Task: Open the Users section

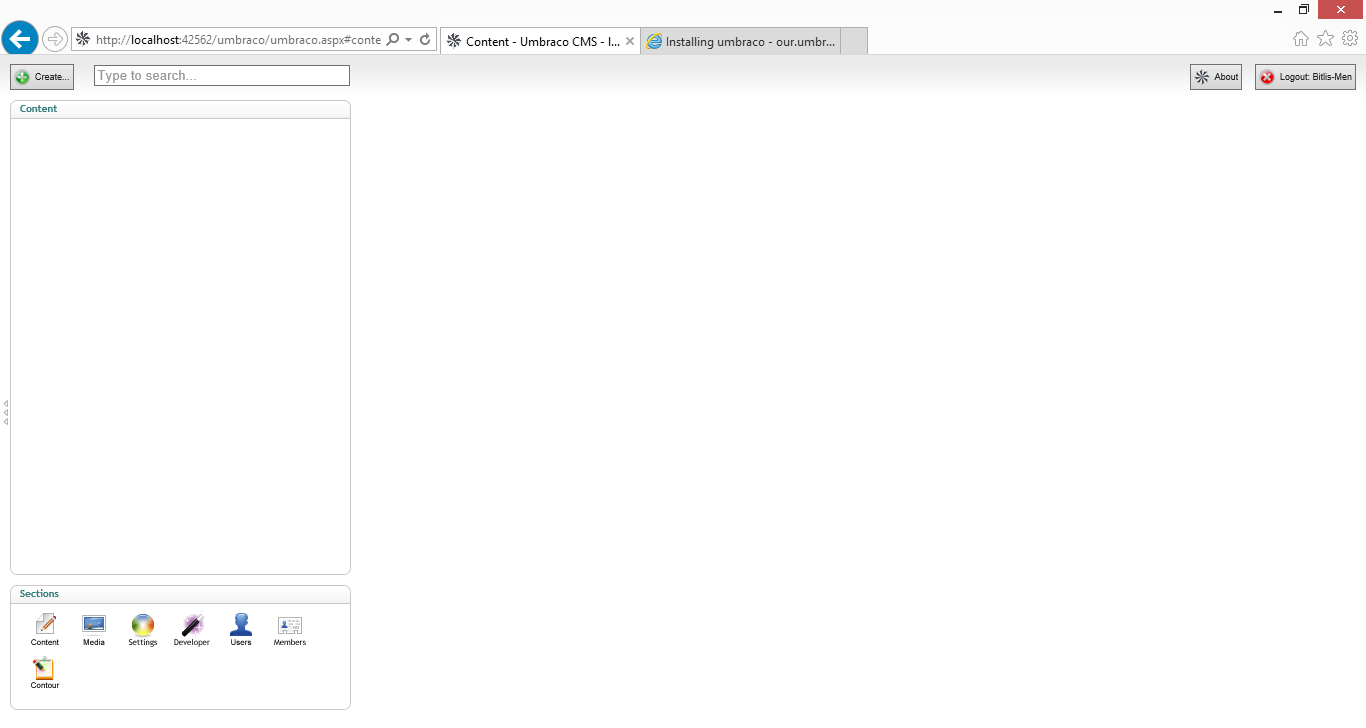Action: 241,630
